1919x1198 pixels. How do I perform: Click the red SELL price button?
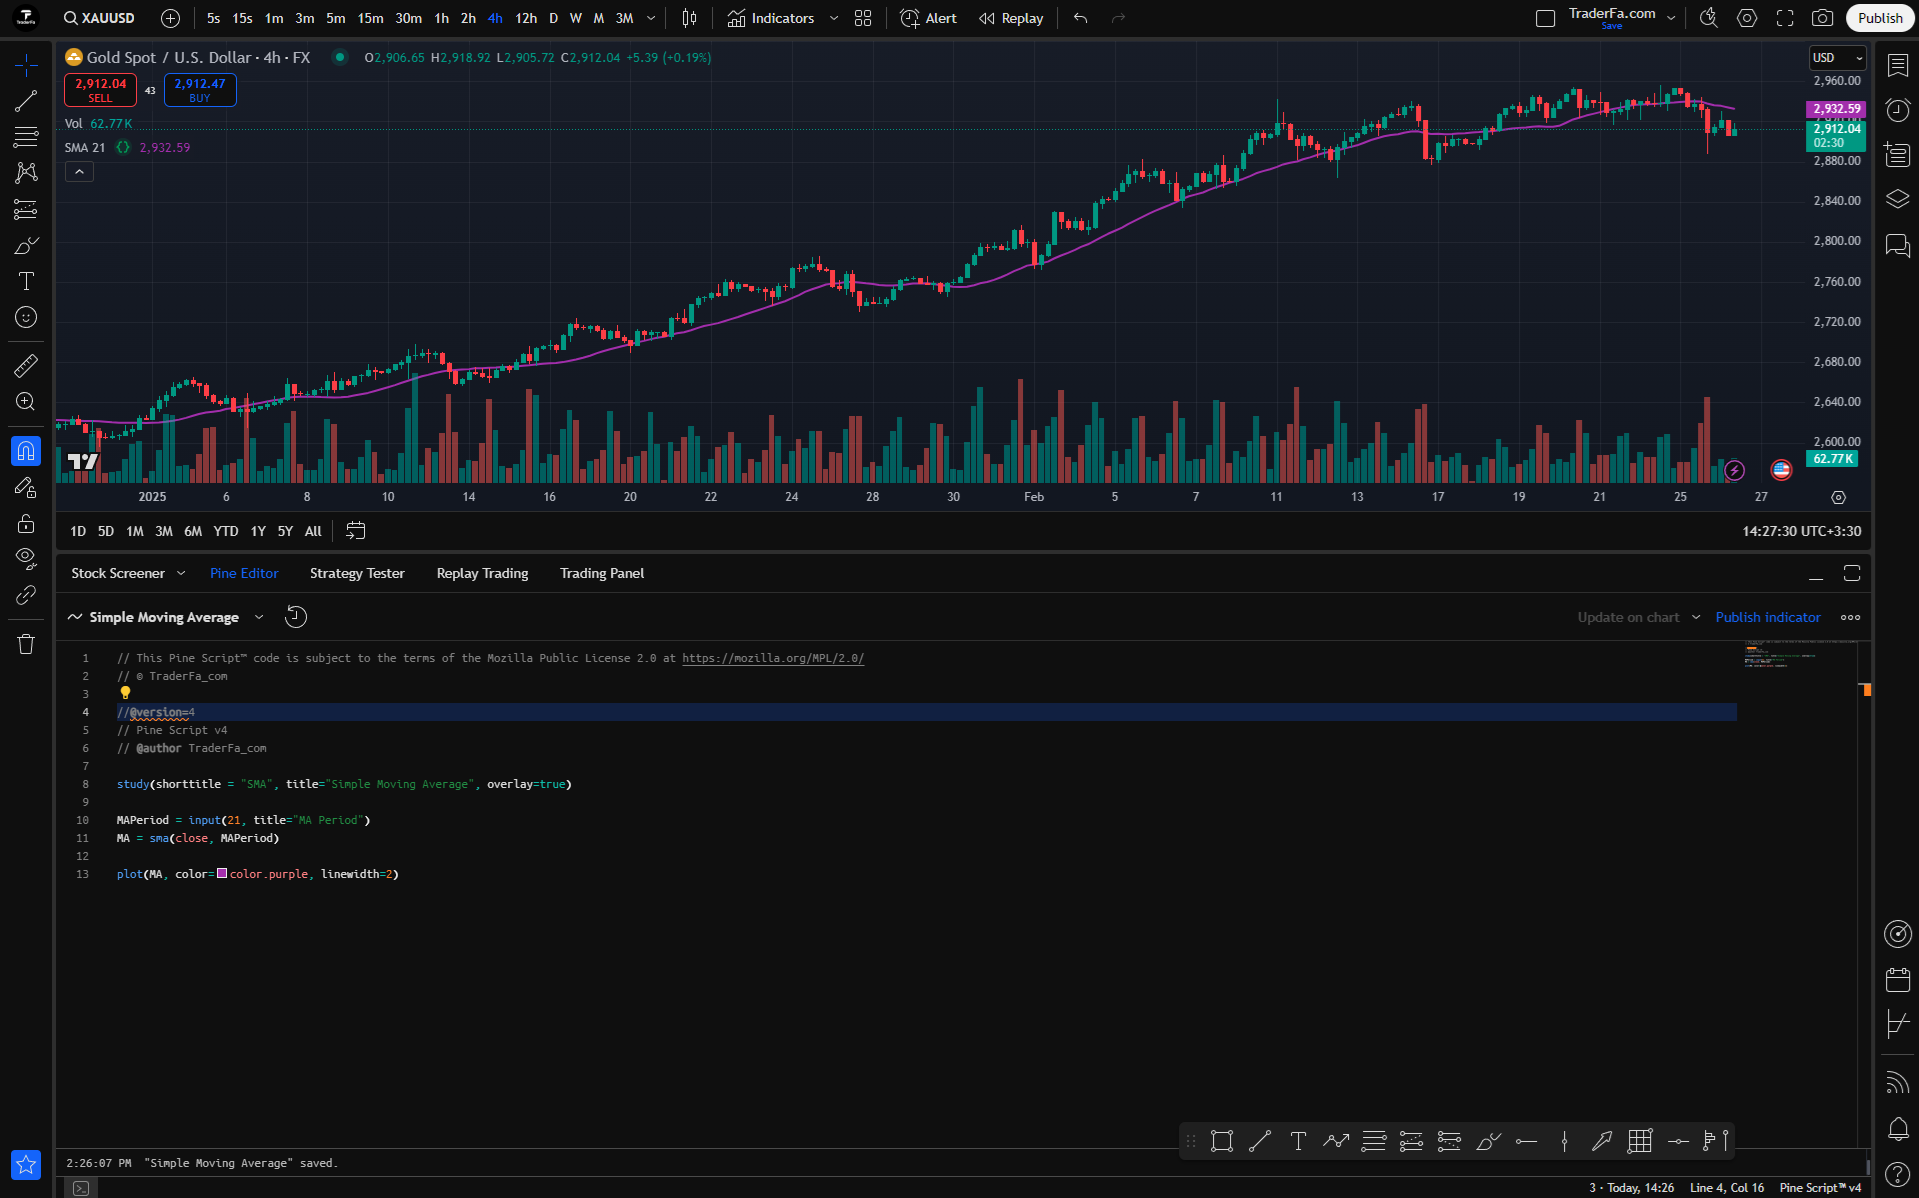pyautogui.click(x=100, y=90)
